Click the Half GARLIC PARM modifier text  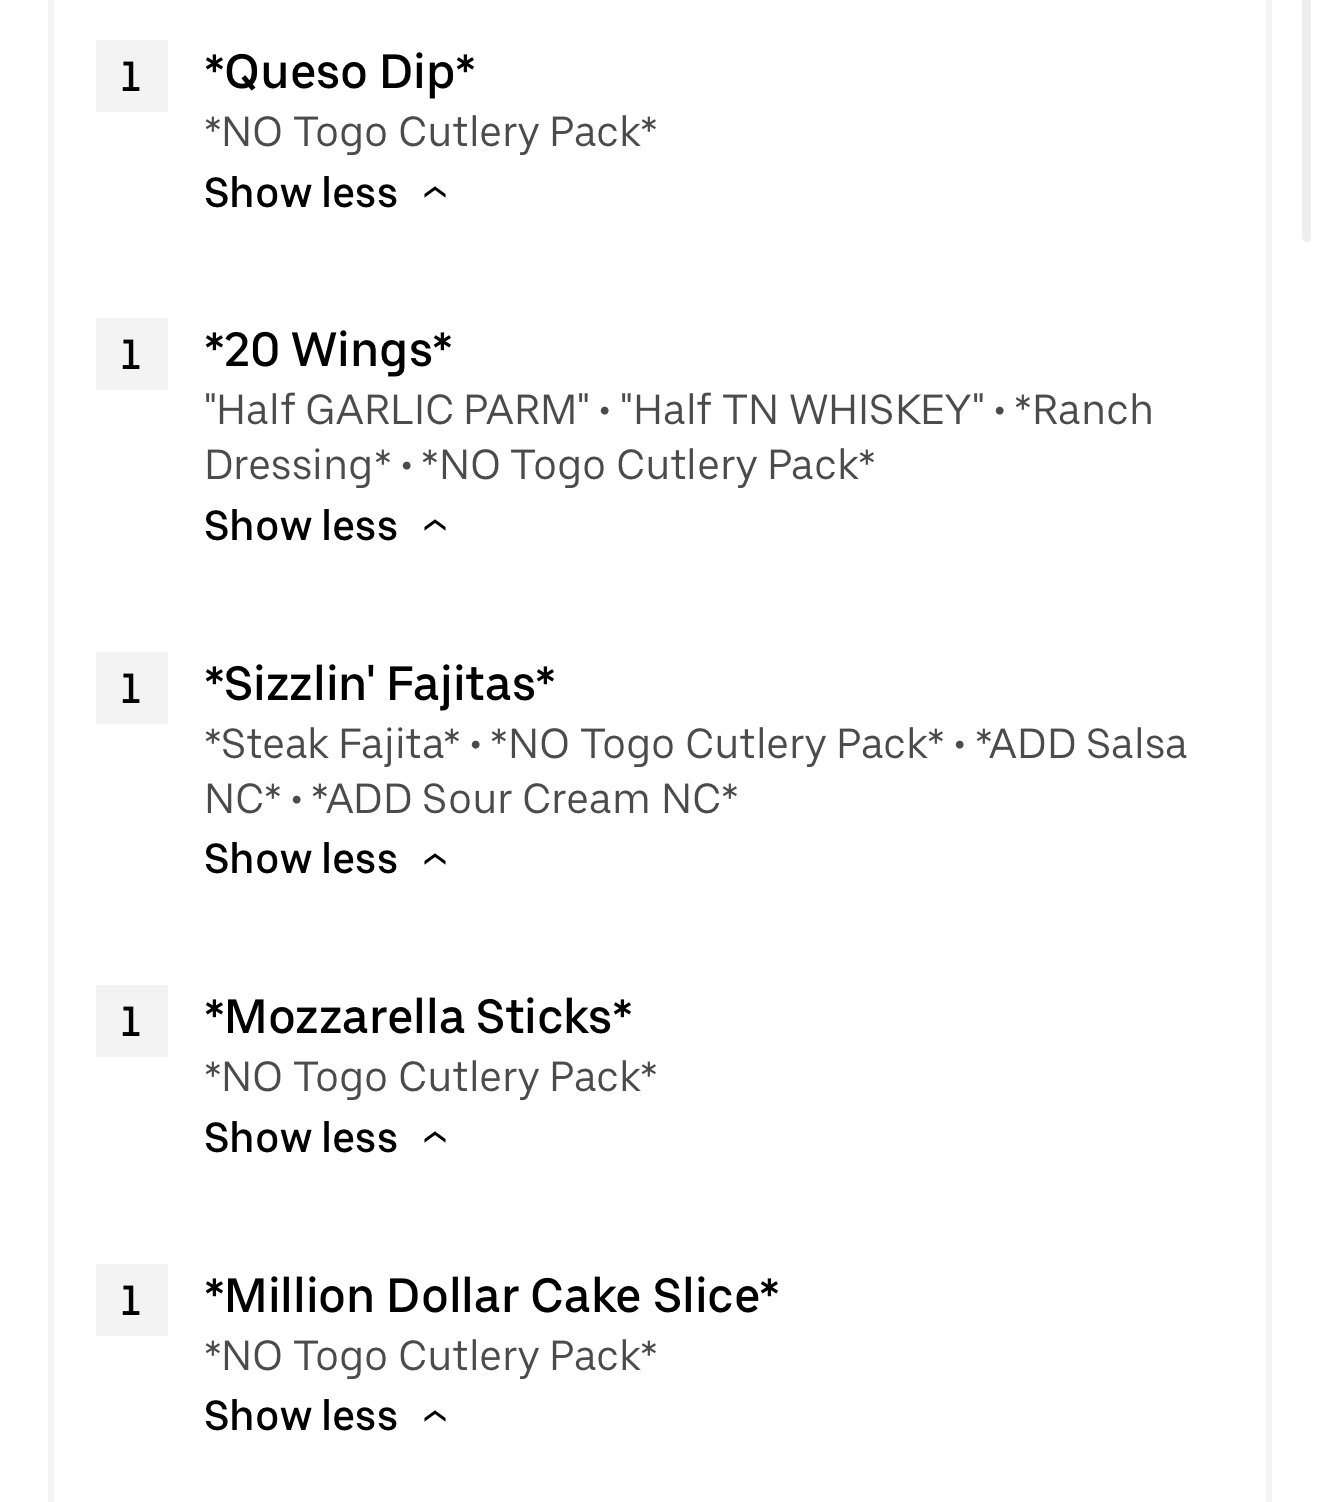pos(397,410)
